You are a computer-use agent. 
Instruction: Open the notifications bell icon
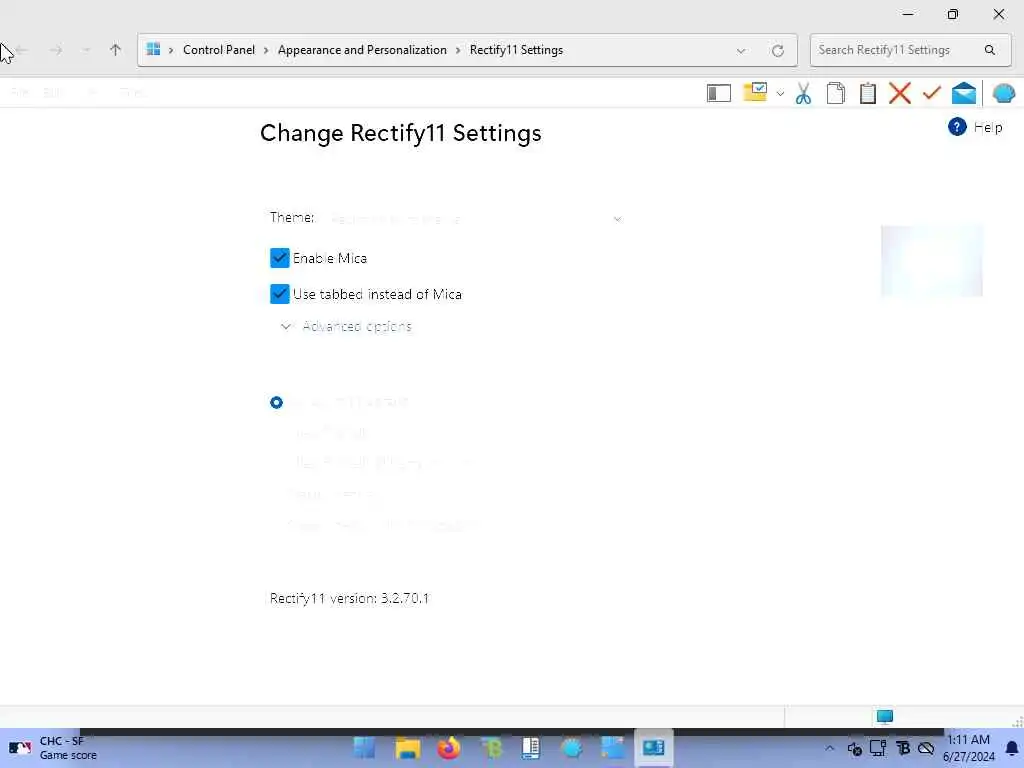(x=1012, y=748)
